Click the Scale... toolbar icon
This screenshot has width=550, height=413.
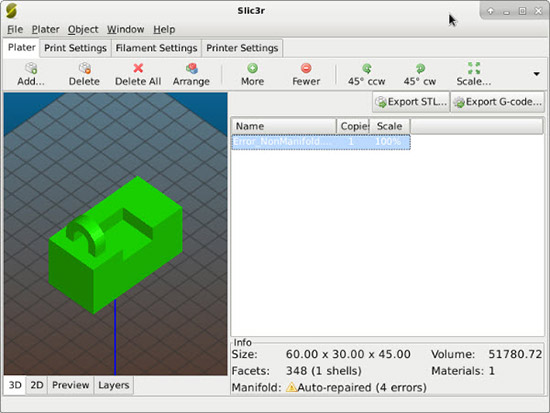click(474, 68)
